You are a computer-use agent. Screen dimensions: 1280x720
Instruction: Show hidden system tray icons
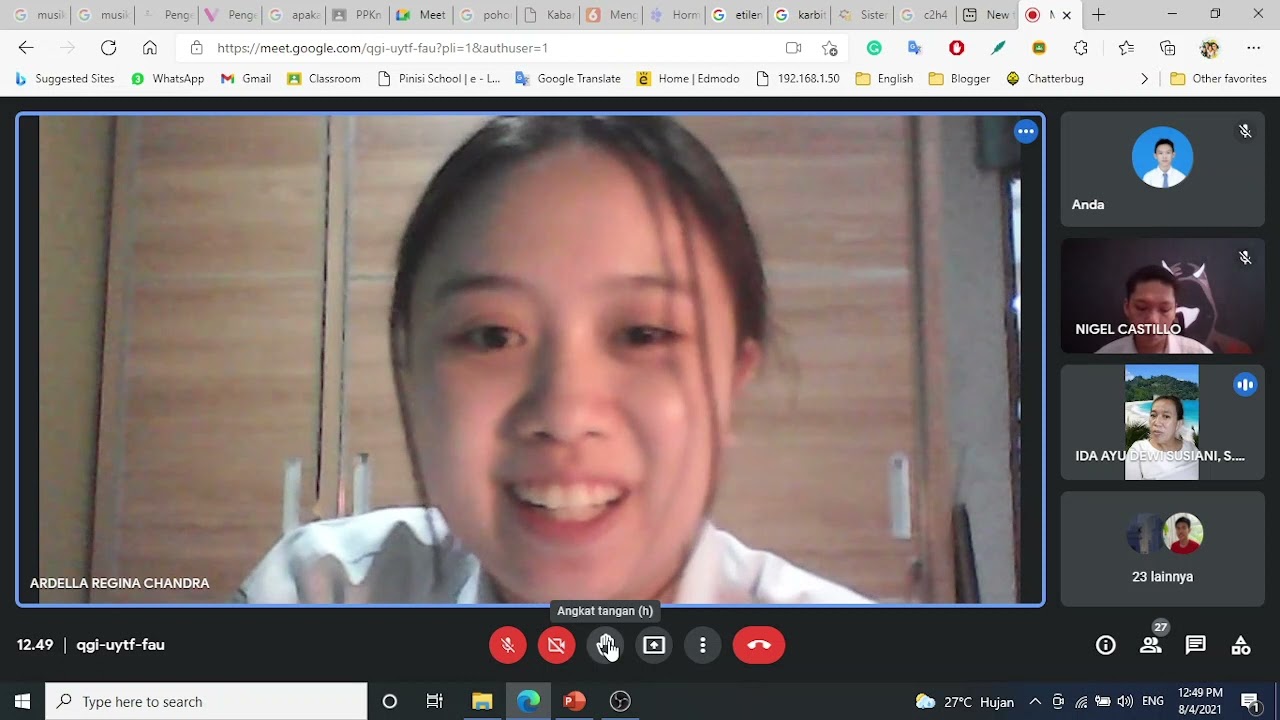click(x=1035, y=701)
